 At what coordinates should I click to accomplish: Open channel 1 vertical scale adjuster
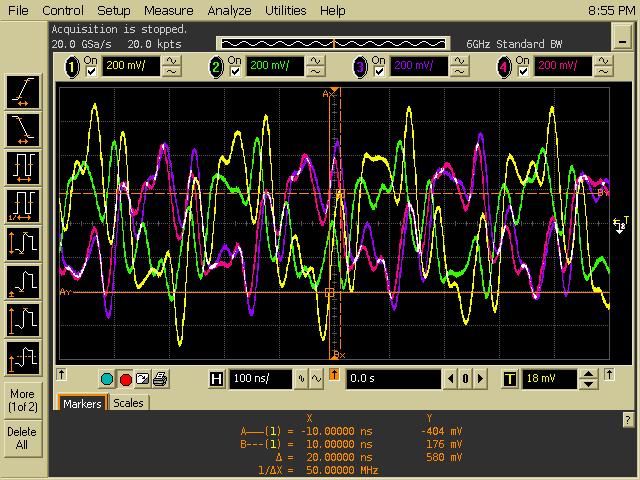172,67
